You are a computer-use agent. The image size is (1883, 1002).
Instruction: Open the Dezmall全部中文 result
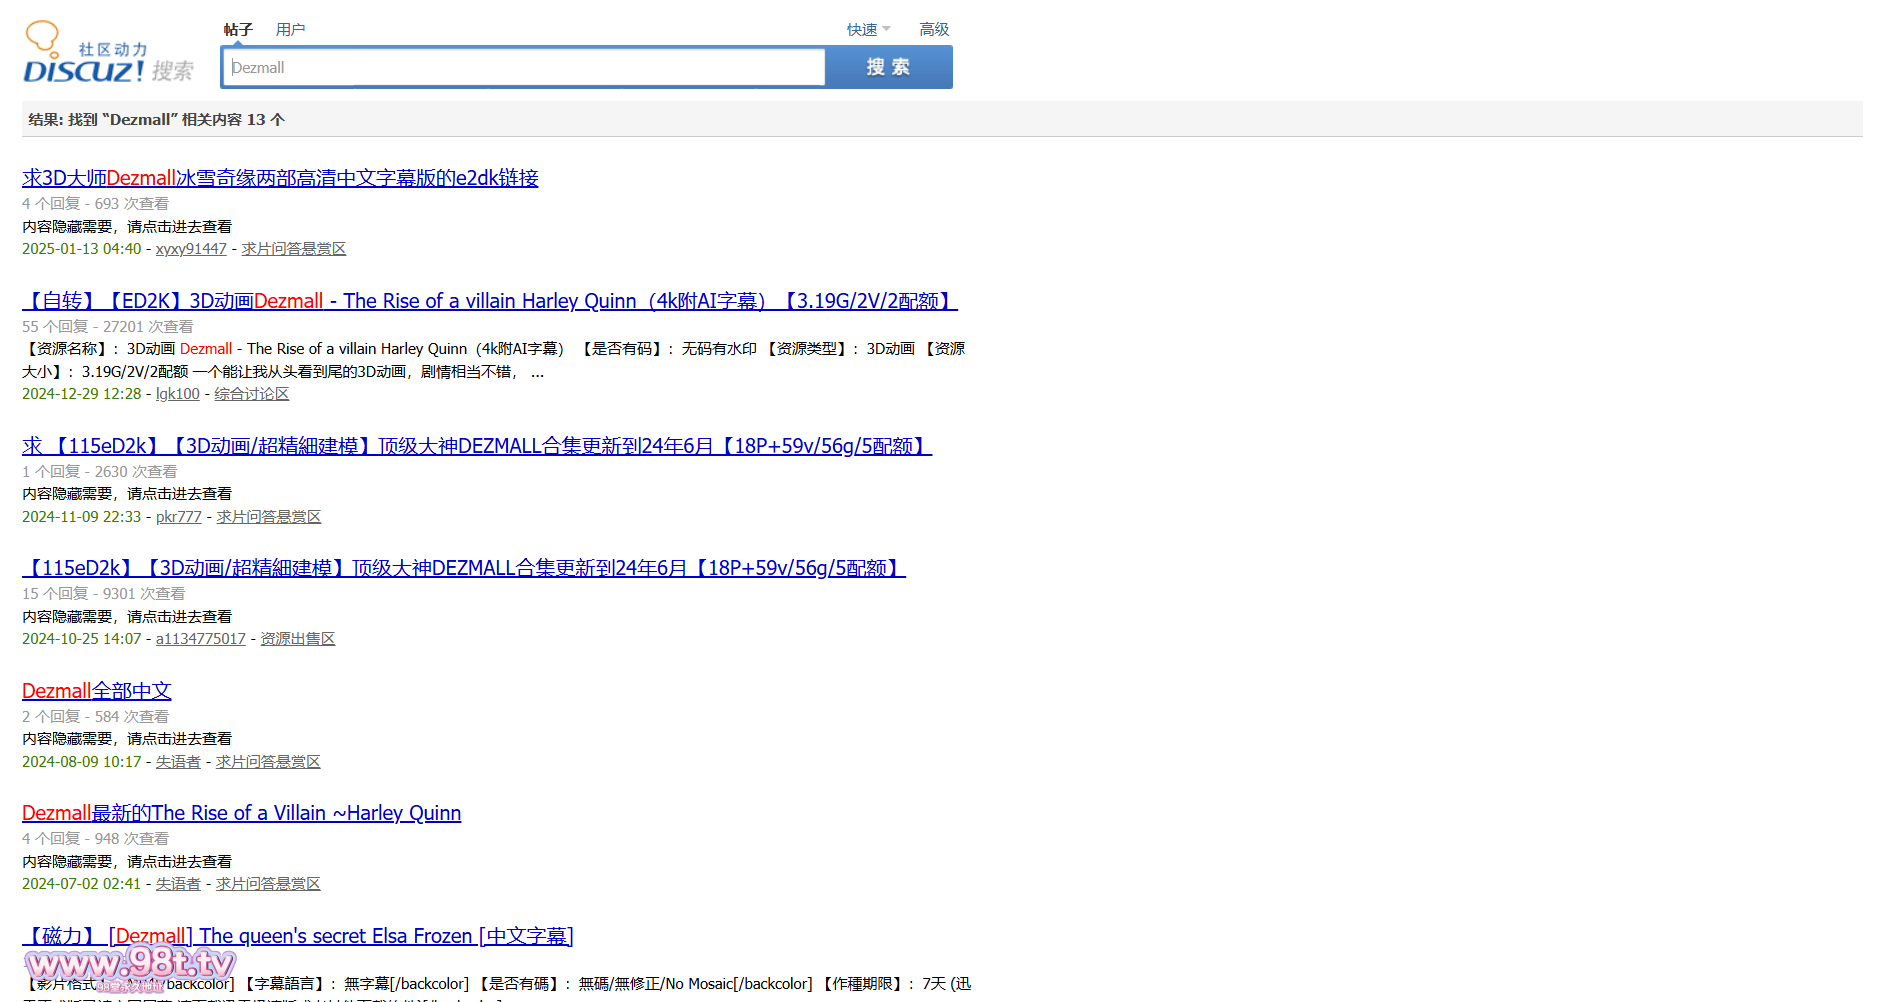click(97, 691)
